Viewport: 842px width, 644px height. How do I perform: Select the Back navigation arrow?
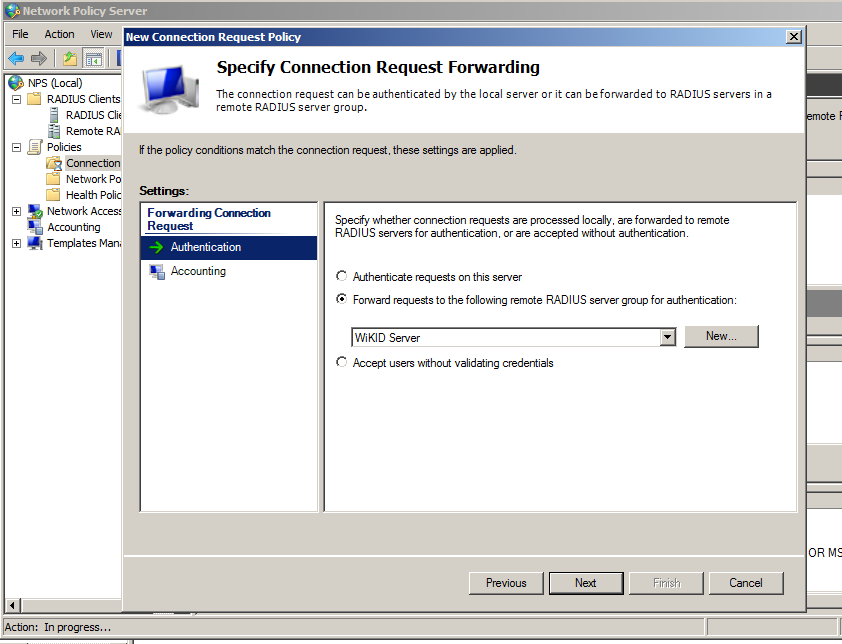click(x=17, y=57)
